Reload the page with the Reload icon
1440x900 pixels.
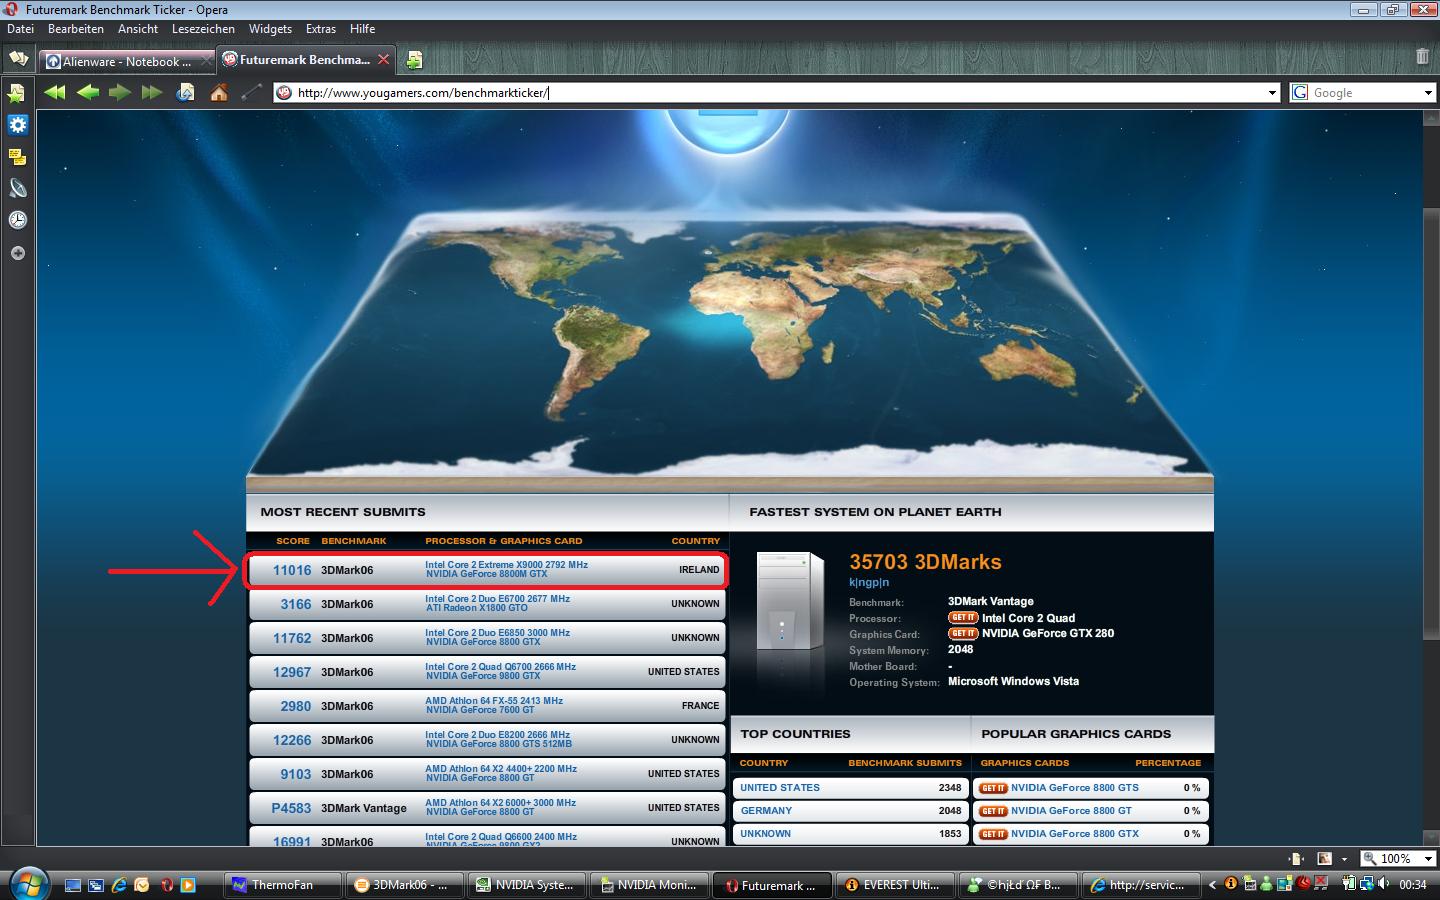[x=186, y=93]
